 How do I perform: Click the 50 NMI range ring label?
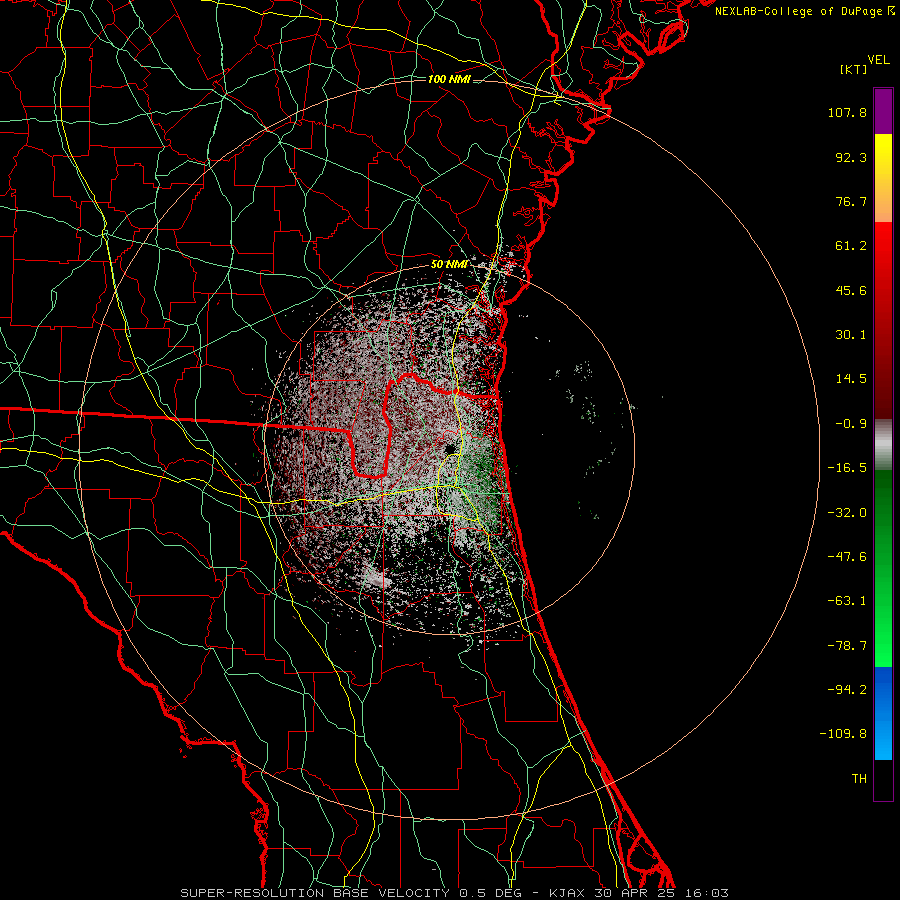point(449,265)
